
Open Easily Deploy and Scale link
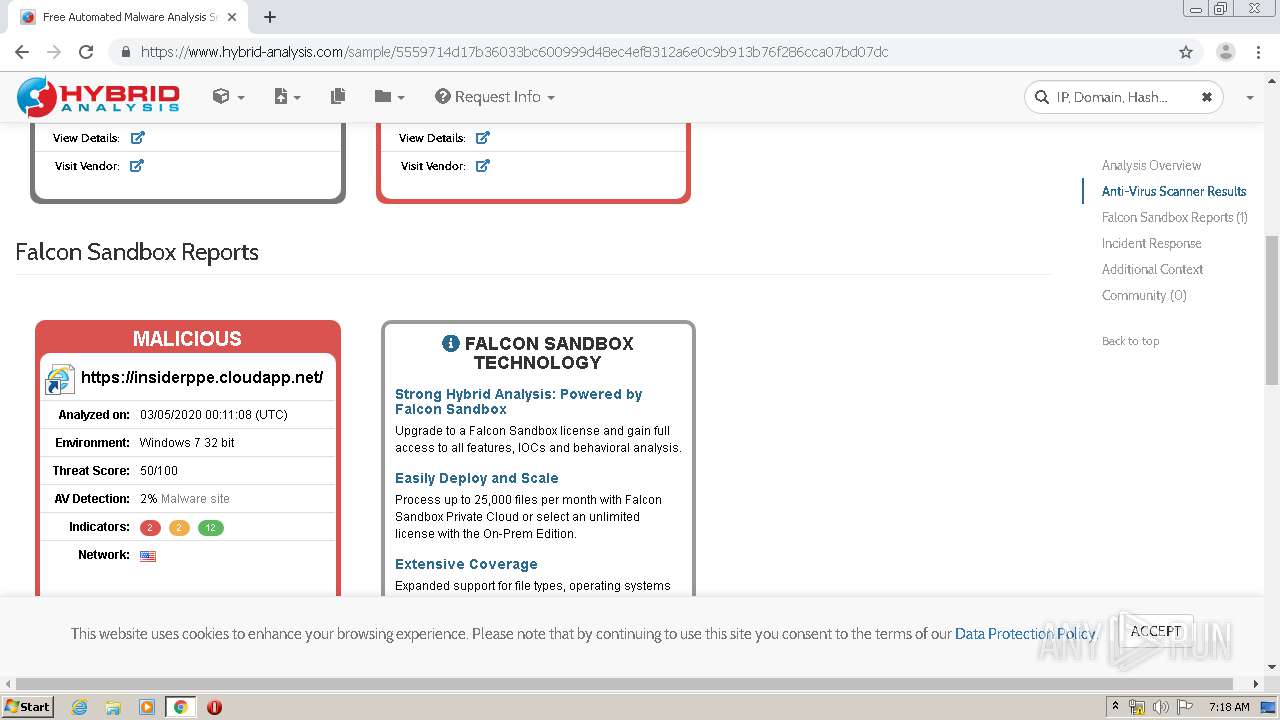click(x=477, y=478)
